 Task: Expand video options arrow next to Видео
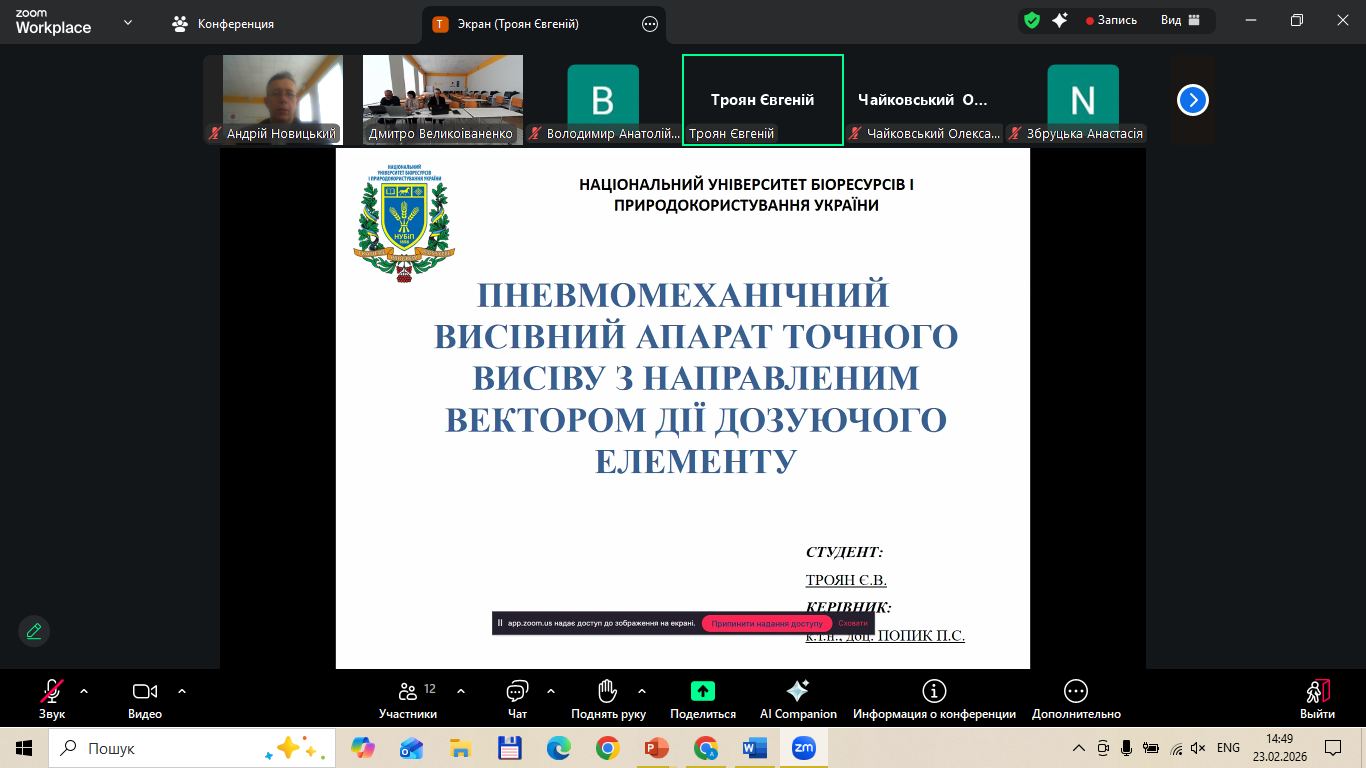click(x=182, y=690)
